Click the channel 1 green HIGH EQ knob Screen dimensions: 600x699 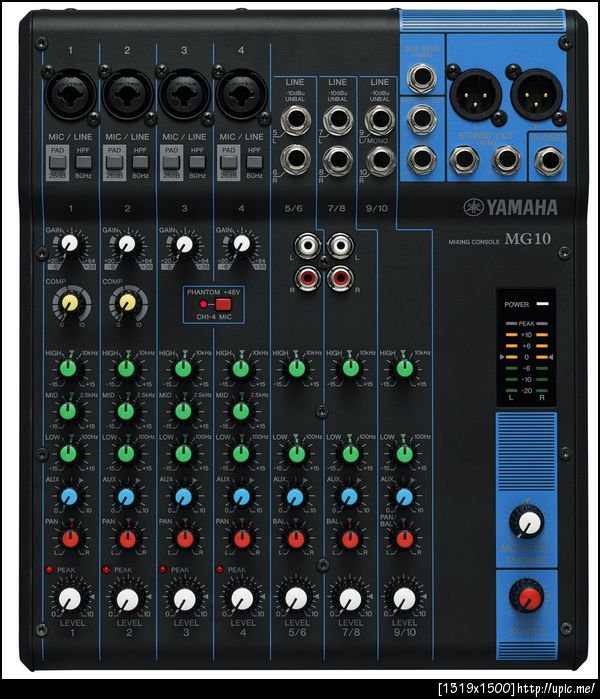69,369
